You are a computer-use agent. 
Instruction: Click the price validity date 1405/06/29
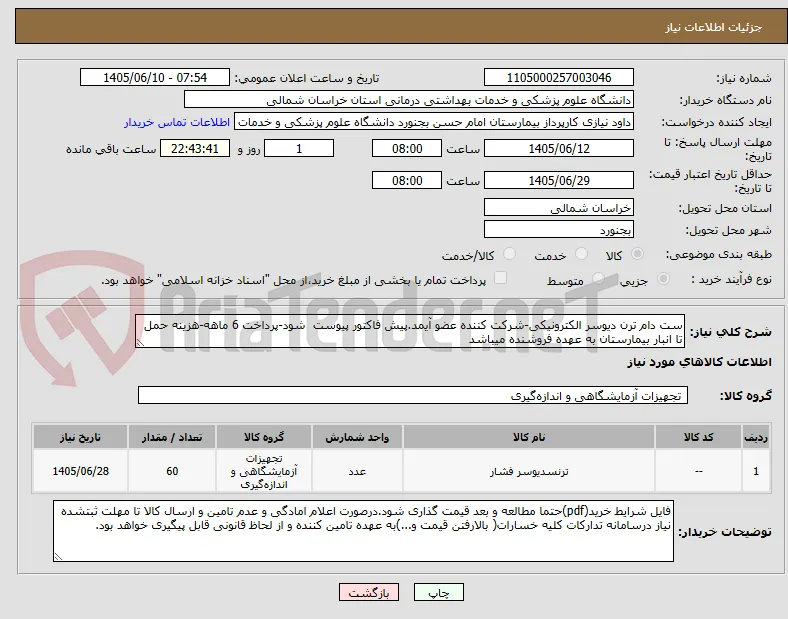[559, 180]
